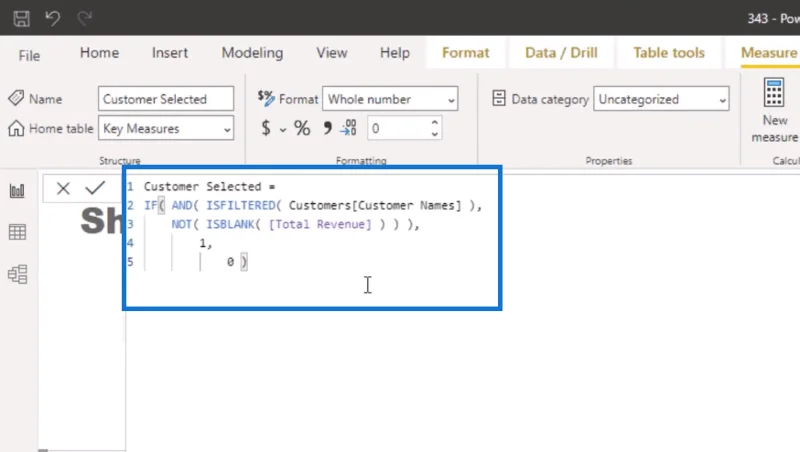Expand Data category Uncategorized dropdown
The width and height of the screenshot is (800, 452).
click(x=661, y=99)
